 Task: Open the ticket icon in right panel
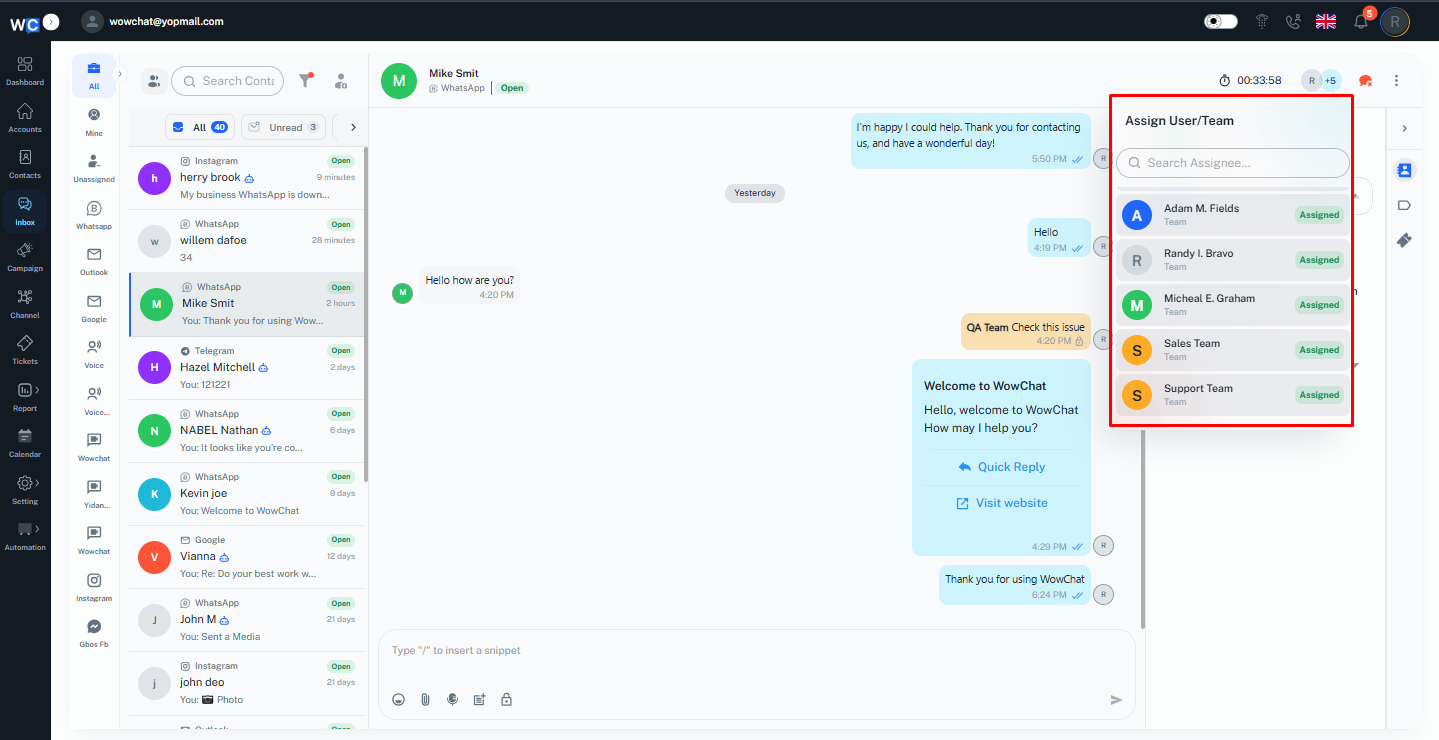(x=1404, y=240)
